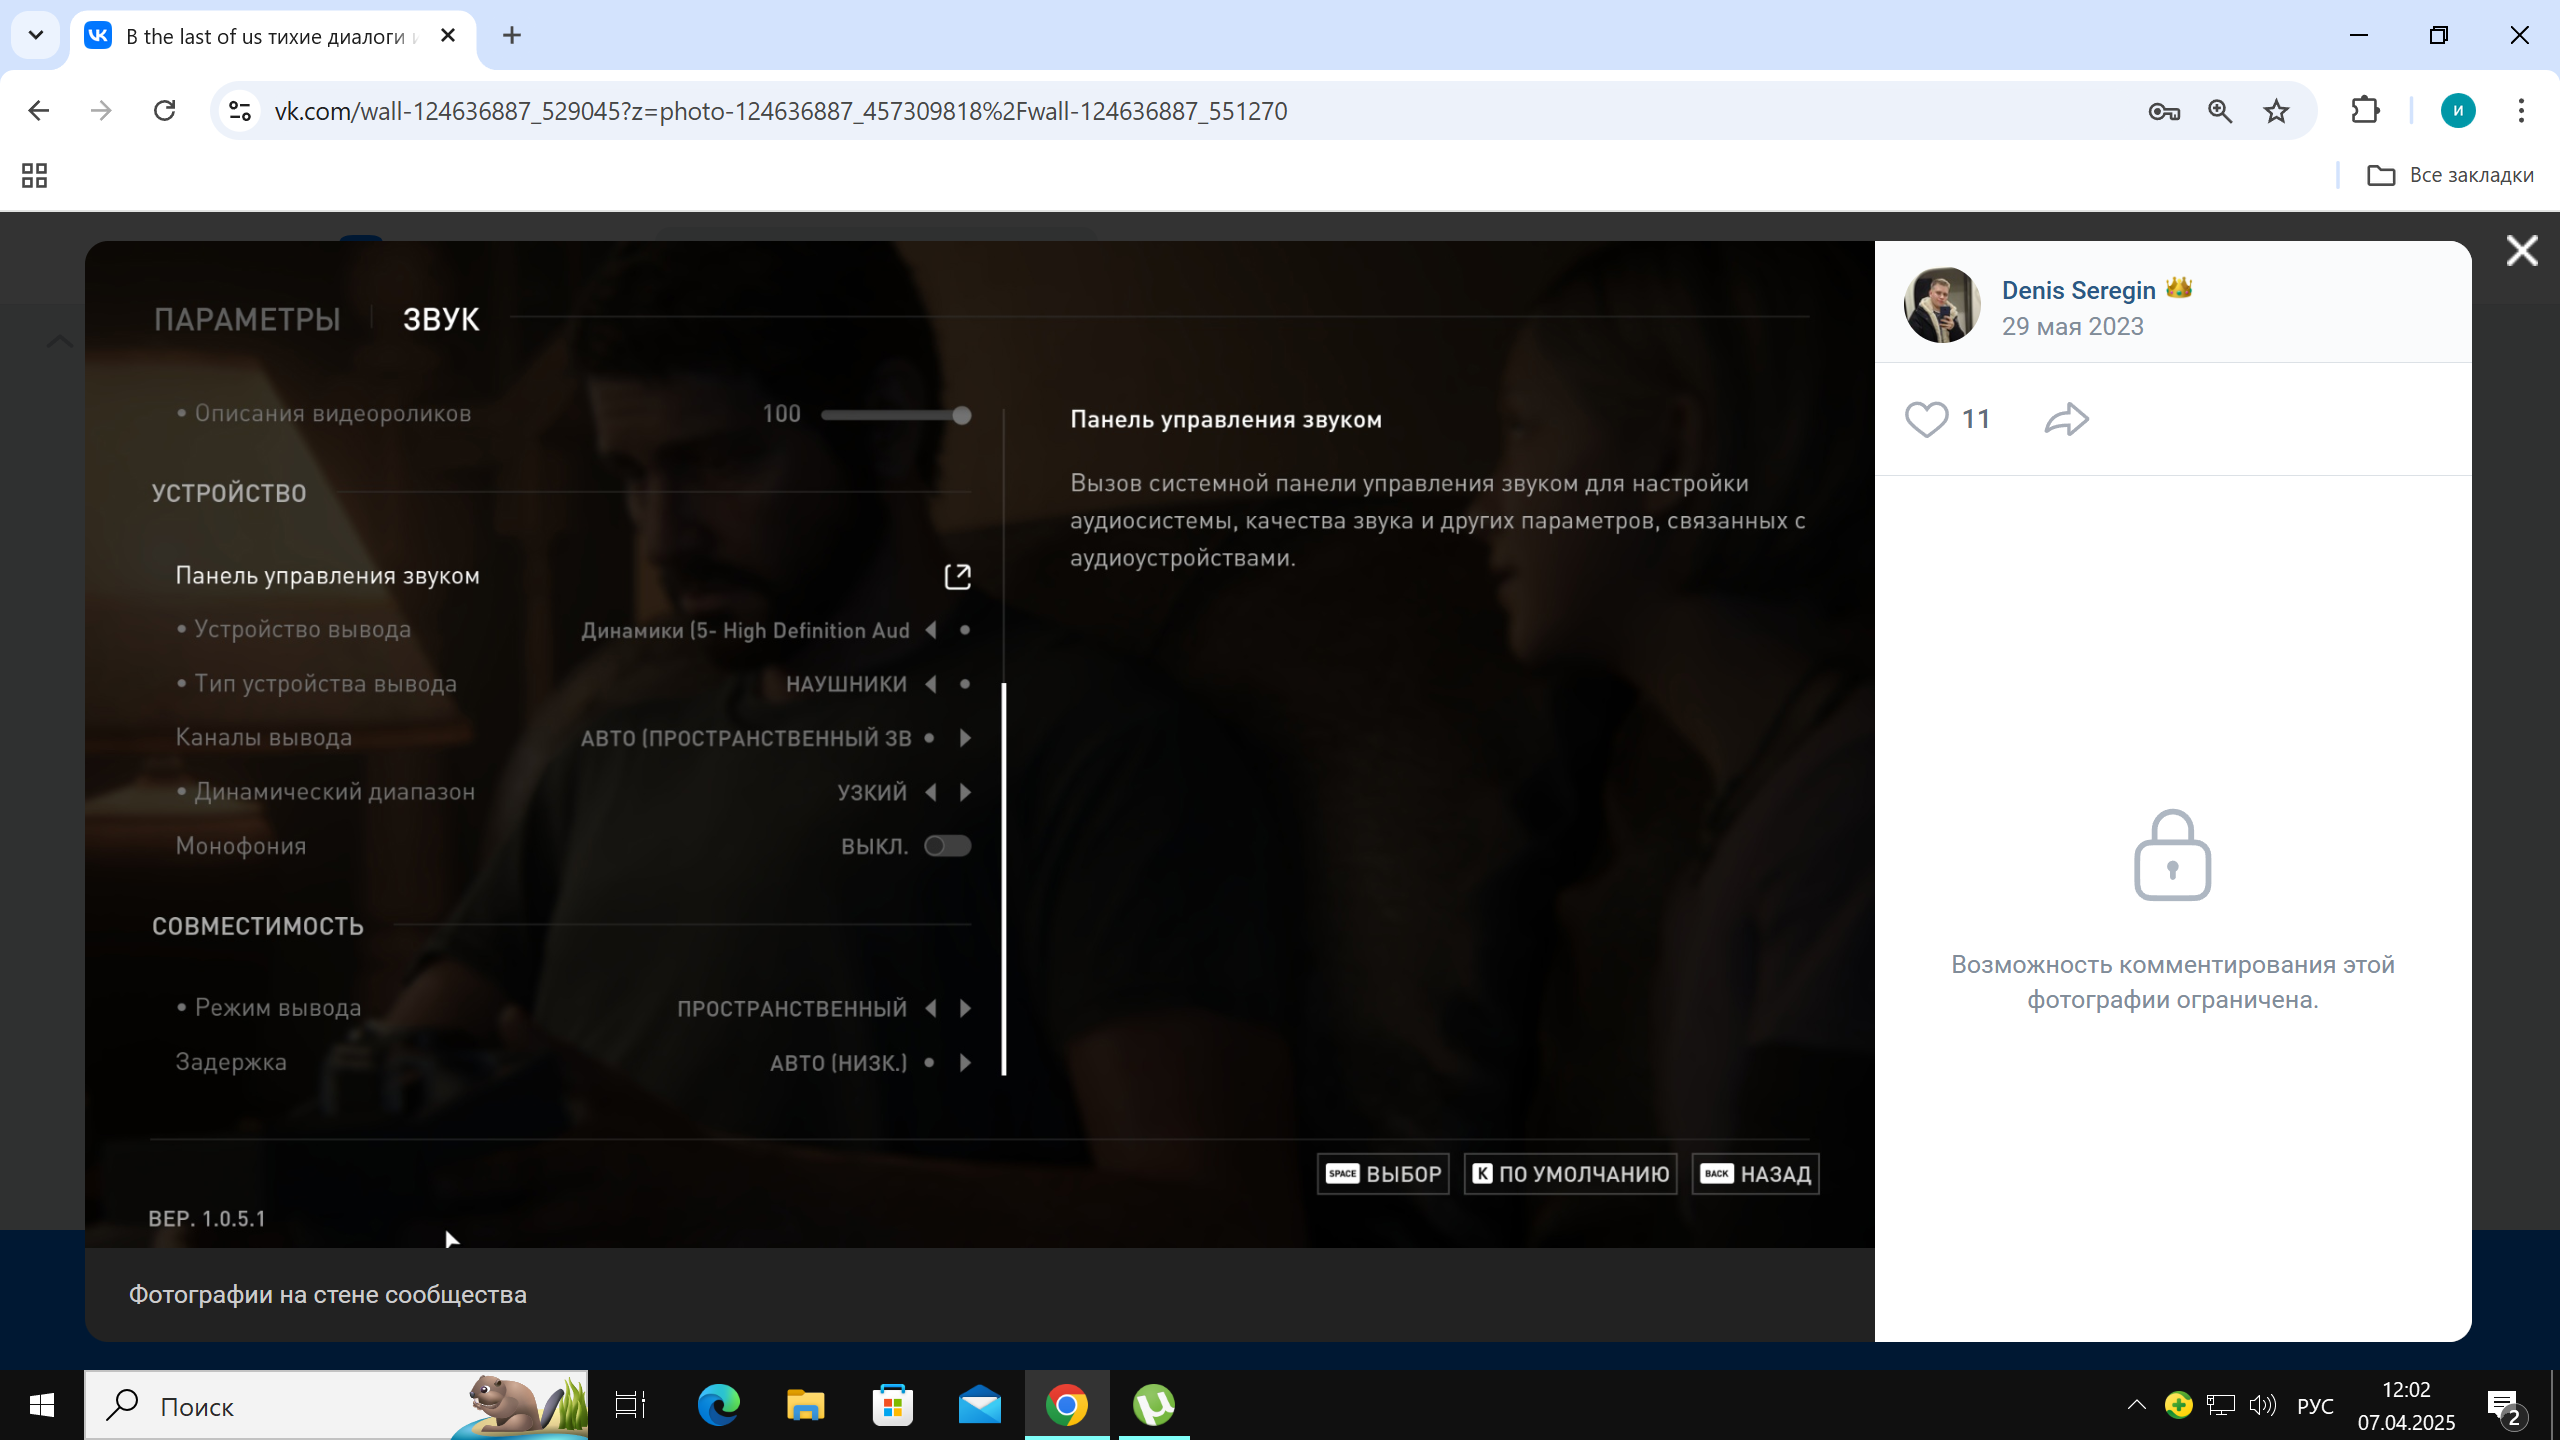
Task: Open Sound control panel external-link icon
Action: pyautogui.click(x=957, y=576)
